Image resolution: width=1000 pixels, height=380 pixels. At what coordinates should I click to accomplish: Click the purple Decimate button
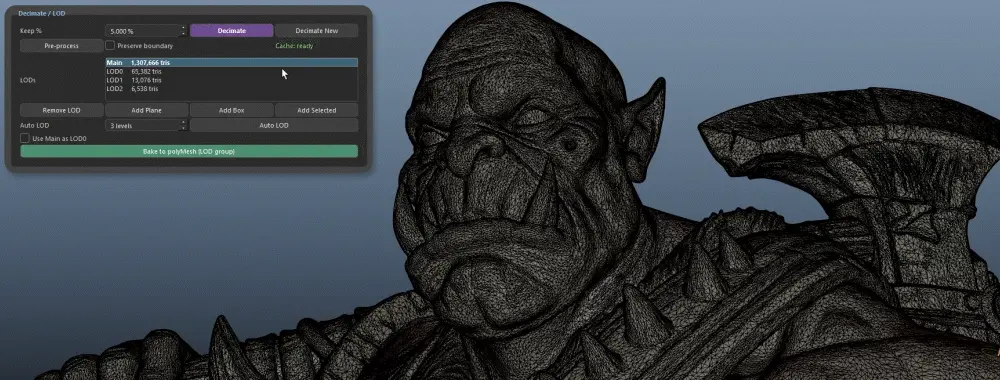232,31
